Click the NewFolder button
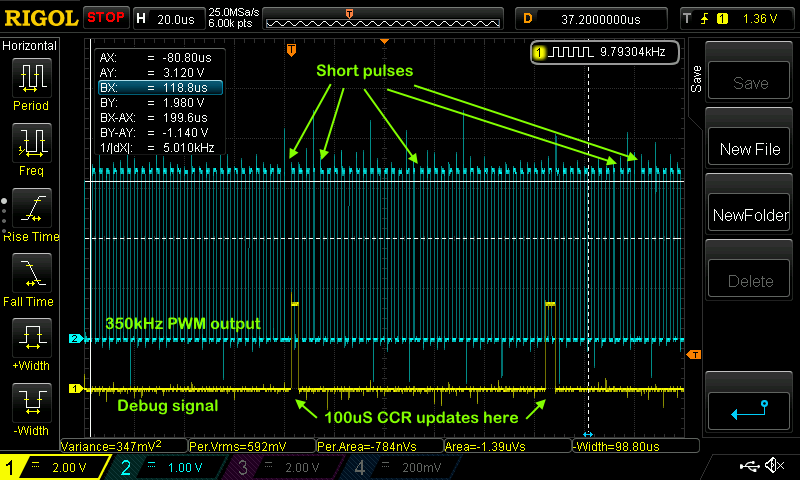 pos(750,212)
